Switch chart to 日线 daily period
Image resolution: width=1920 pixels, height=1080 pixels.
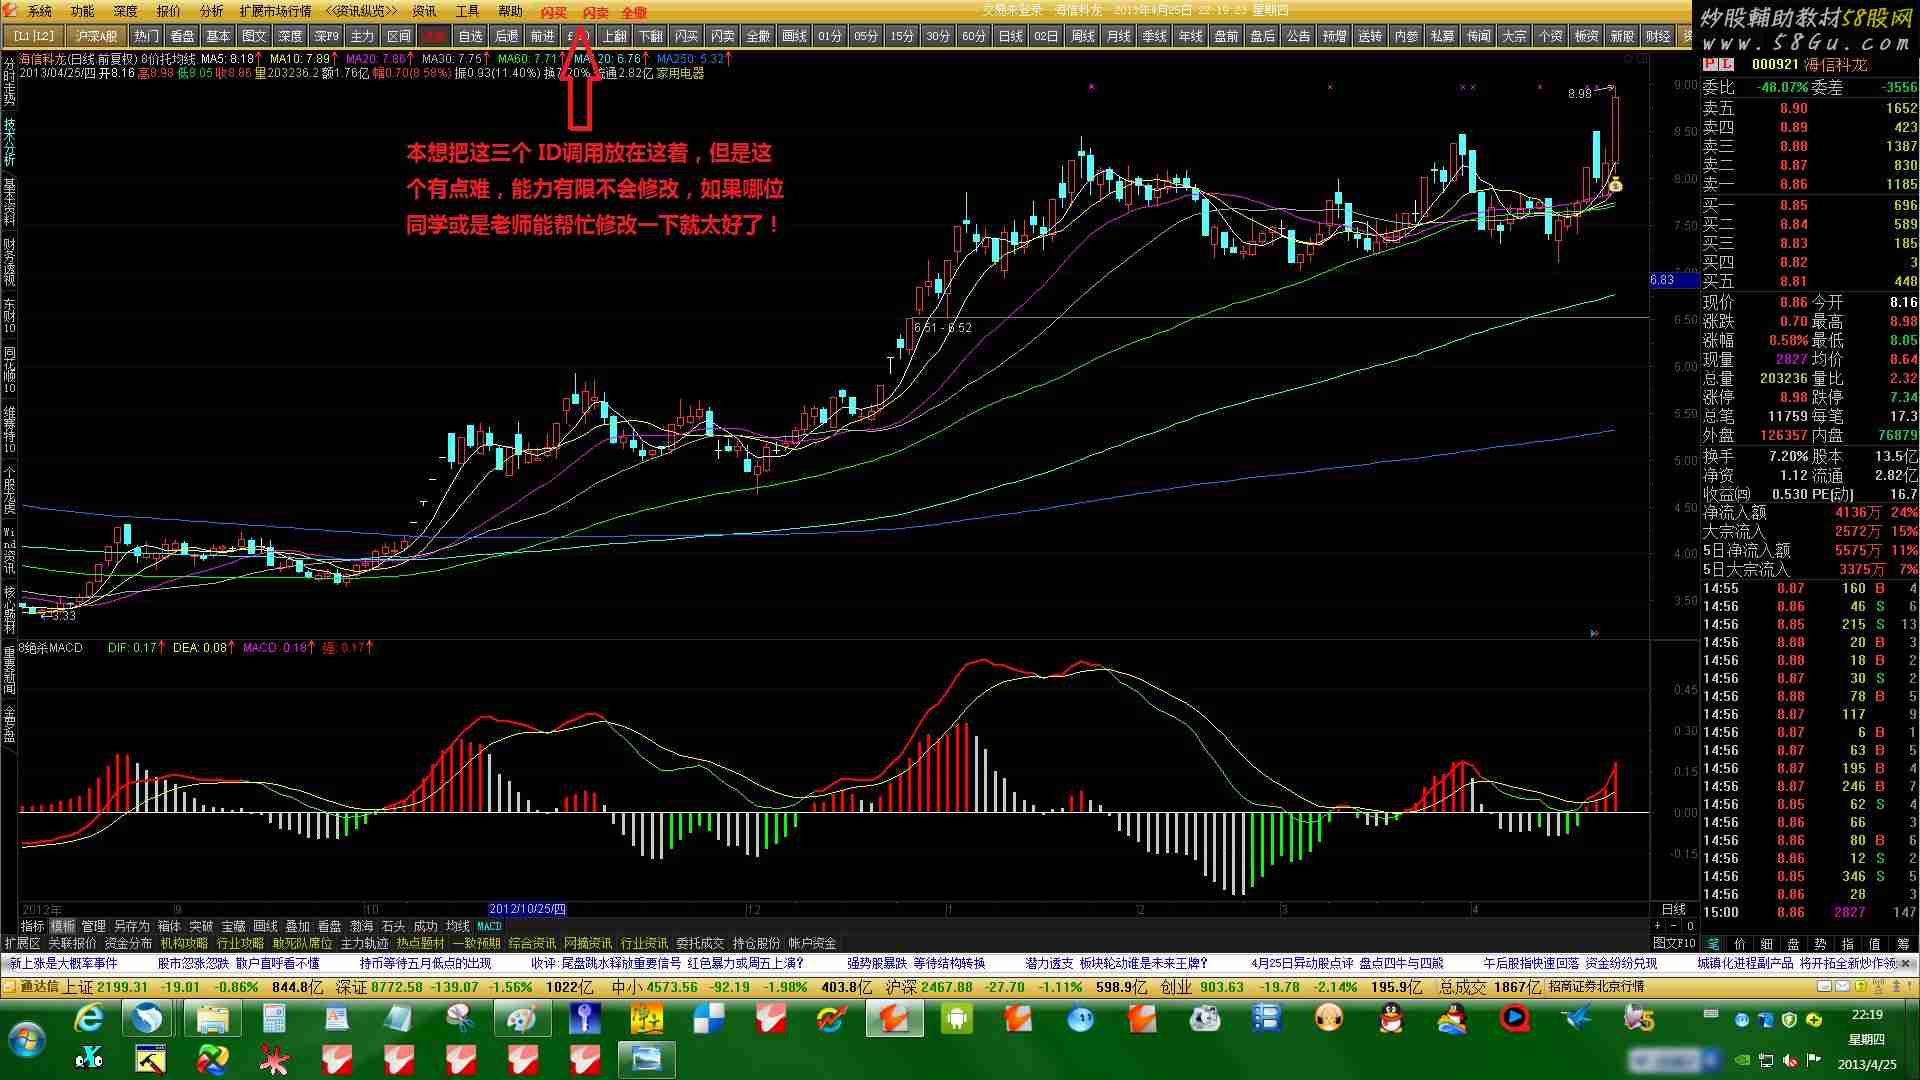(x=1010, y=36)
